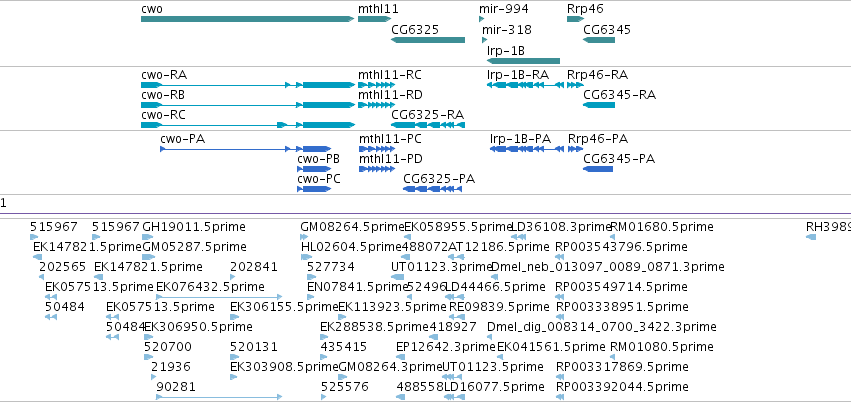Select the Irp-1B-RA transcript
Screen dimensions: 851x402
523,85
